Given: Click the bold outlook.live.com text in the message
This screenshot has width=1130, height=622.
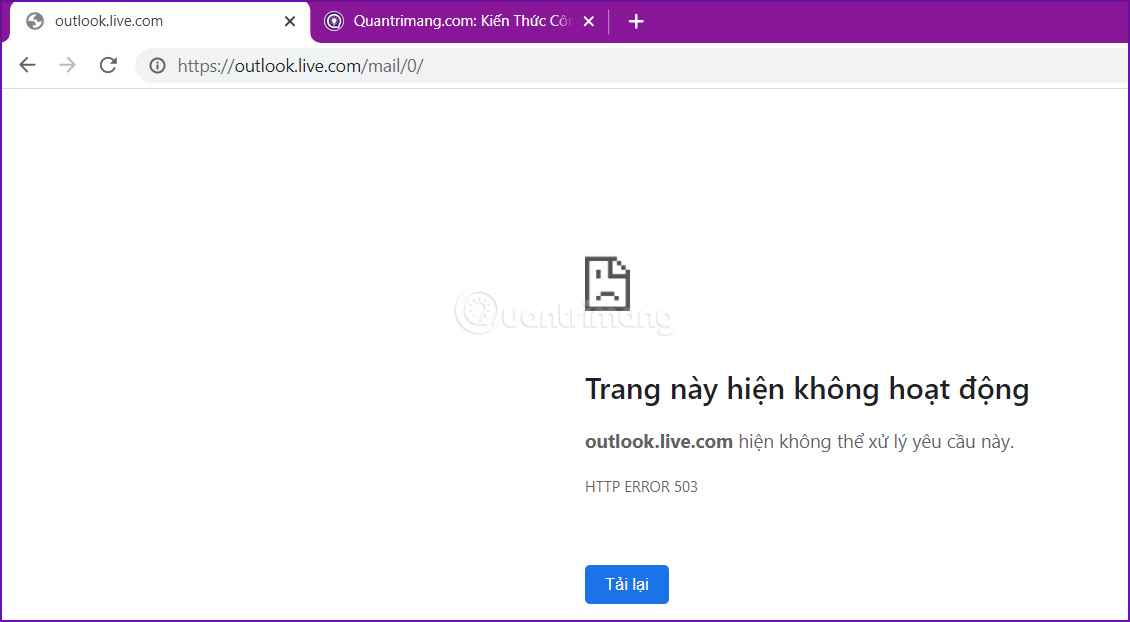Looking at the screenshot, I should [x=658, y=441].
